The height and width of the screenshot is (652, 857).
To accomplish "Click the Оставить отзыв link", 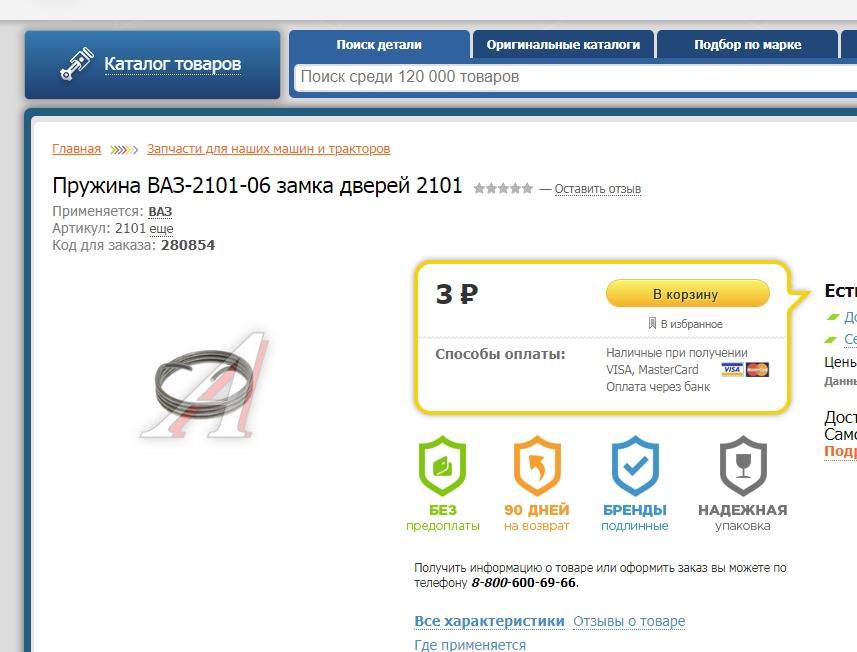I will (x=597, y=189).
